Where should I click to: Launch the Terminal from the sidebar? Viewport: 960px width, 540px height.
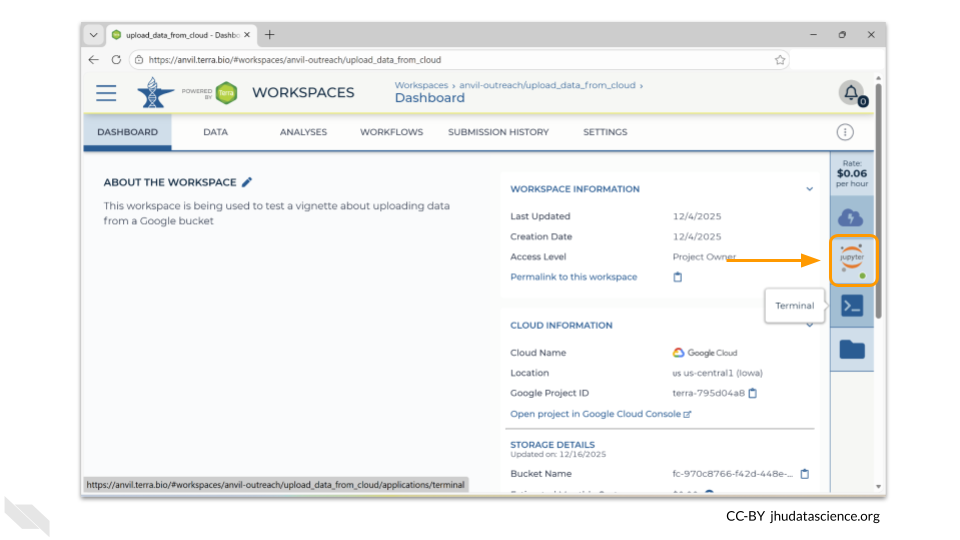point(852,306)
